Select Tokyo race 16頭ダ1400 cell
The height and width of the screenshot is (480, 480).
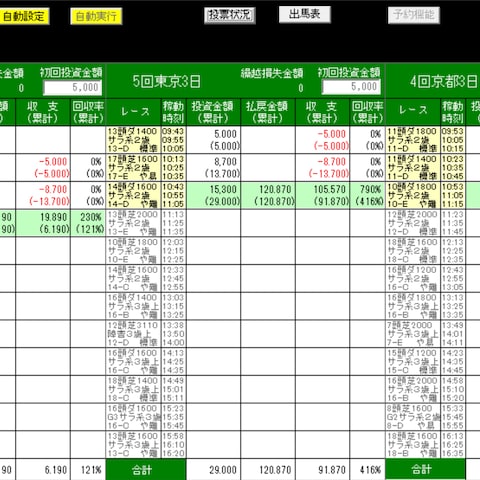coord(133,306)
